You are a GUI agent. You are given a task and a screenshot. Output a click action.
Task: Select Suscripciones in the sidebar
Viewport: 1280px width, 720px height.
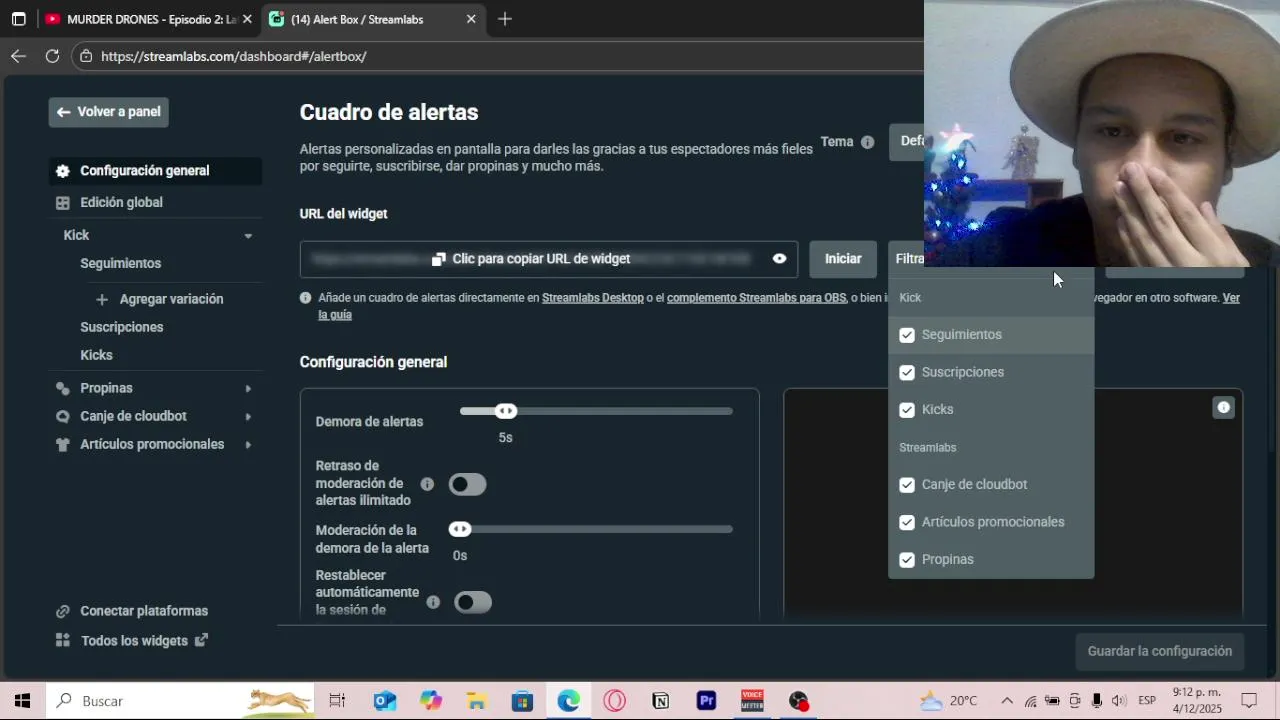click(x=122, y=327)
